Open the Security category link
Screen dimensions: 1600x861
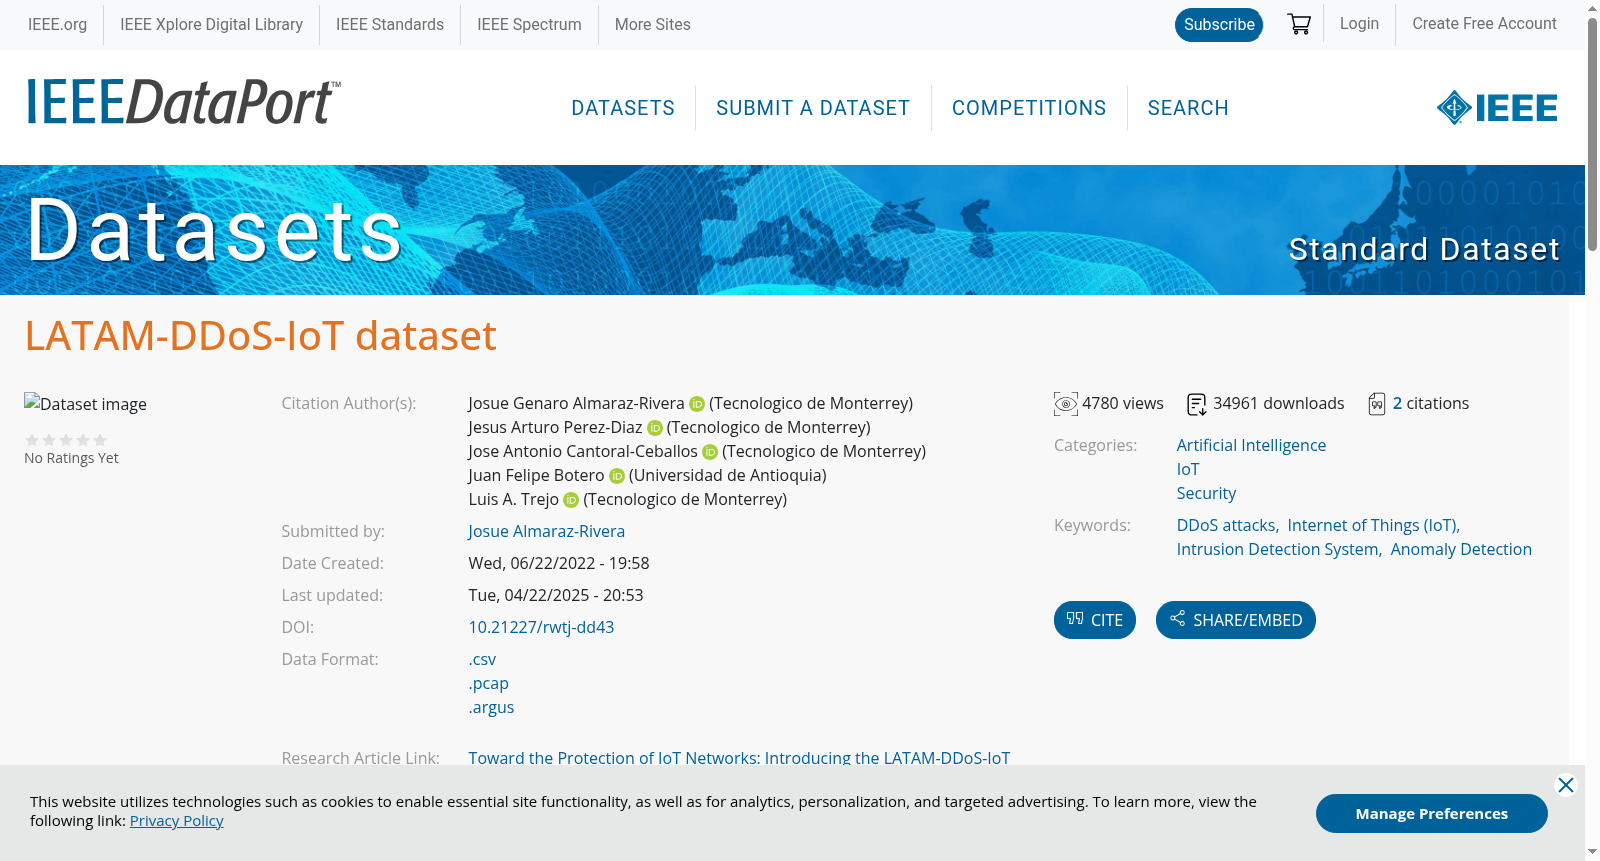[1206, 494]
